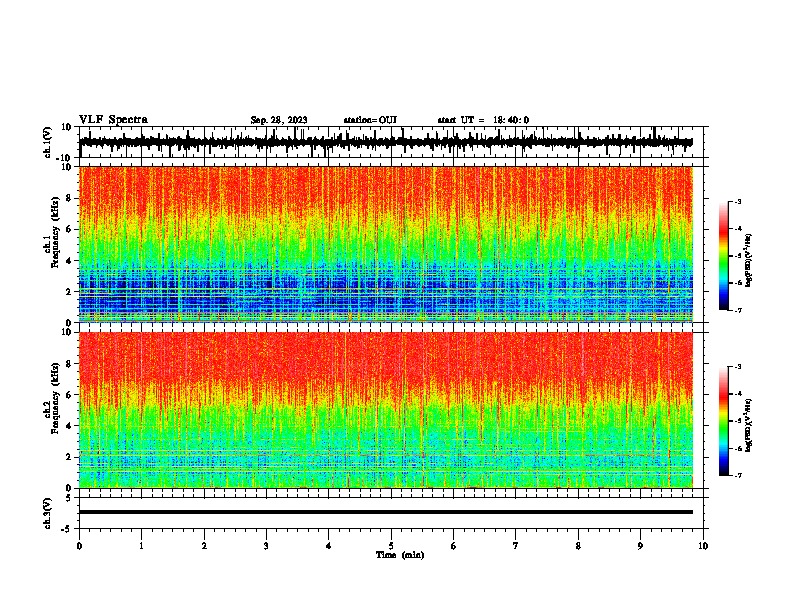Click time-axis tick label "1"
Viewport: 792px width, 612px height.
pos(141,546)
